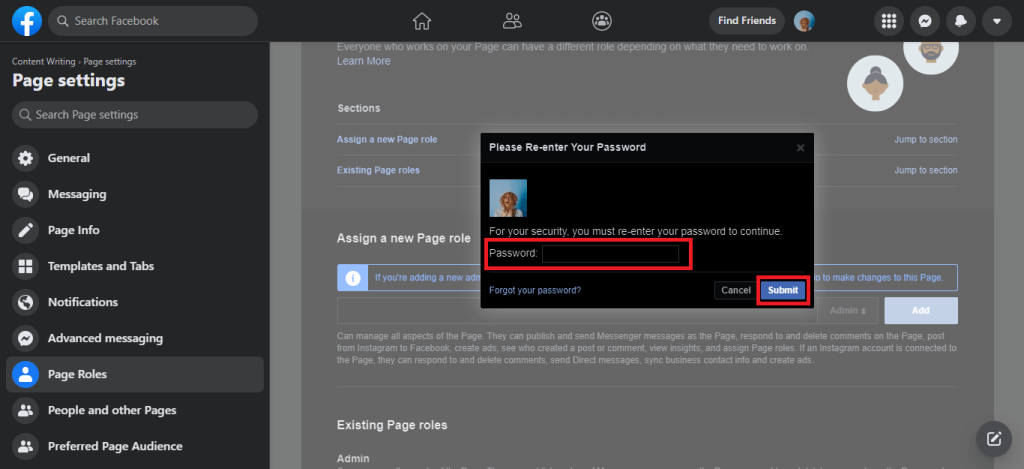Click Assign a new Page role link

(x=387, y=139)
